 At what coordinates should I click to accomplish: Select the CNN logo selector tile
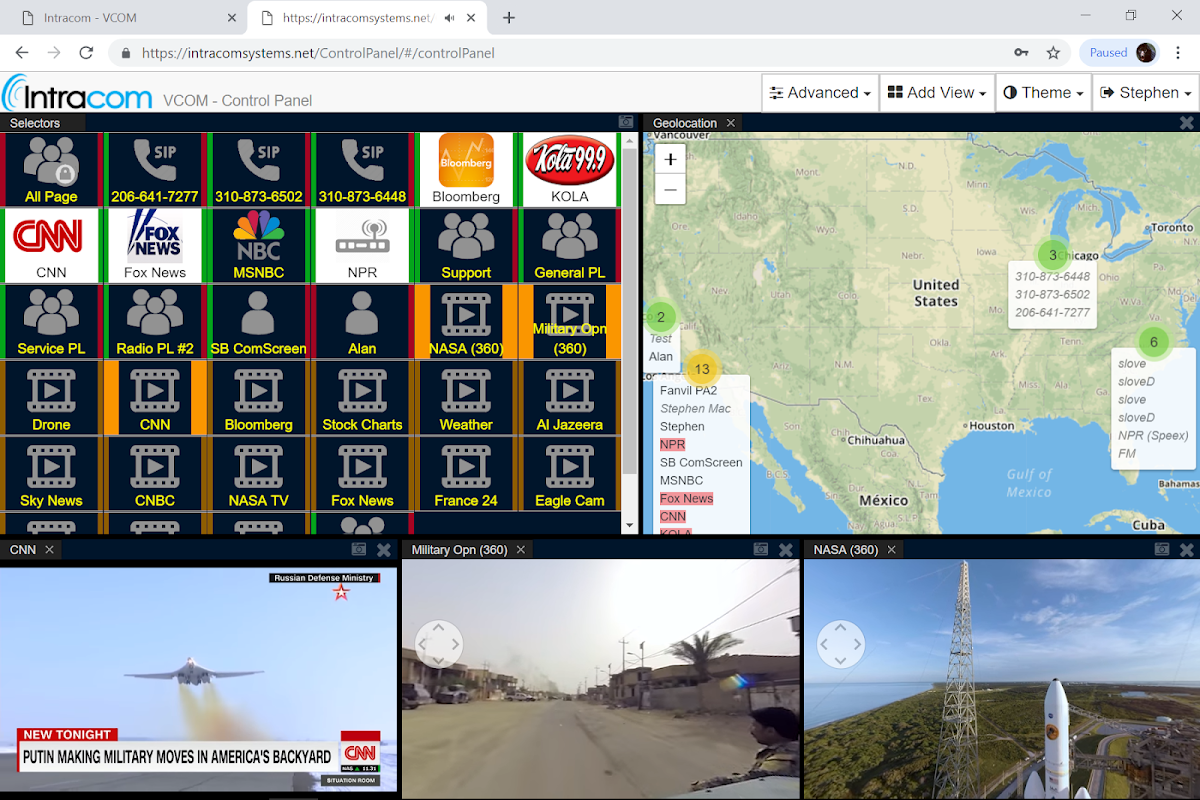click(x=51, y=246)
